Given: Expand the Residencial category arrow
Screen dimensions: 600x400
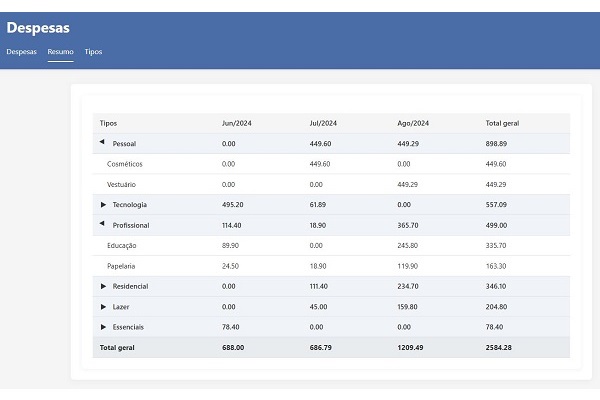Looking at the screenshot, I should [x=103, y=286].
